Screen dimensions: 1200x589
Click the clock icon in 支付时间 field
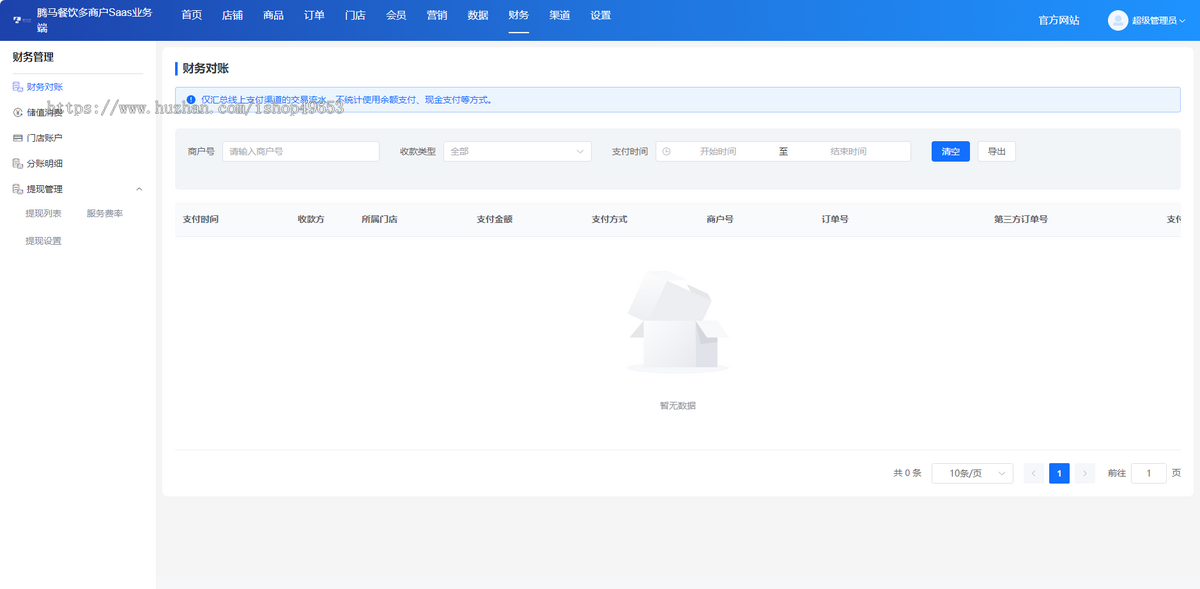(x=667, y=151)
